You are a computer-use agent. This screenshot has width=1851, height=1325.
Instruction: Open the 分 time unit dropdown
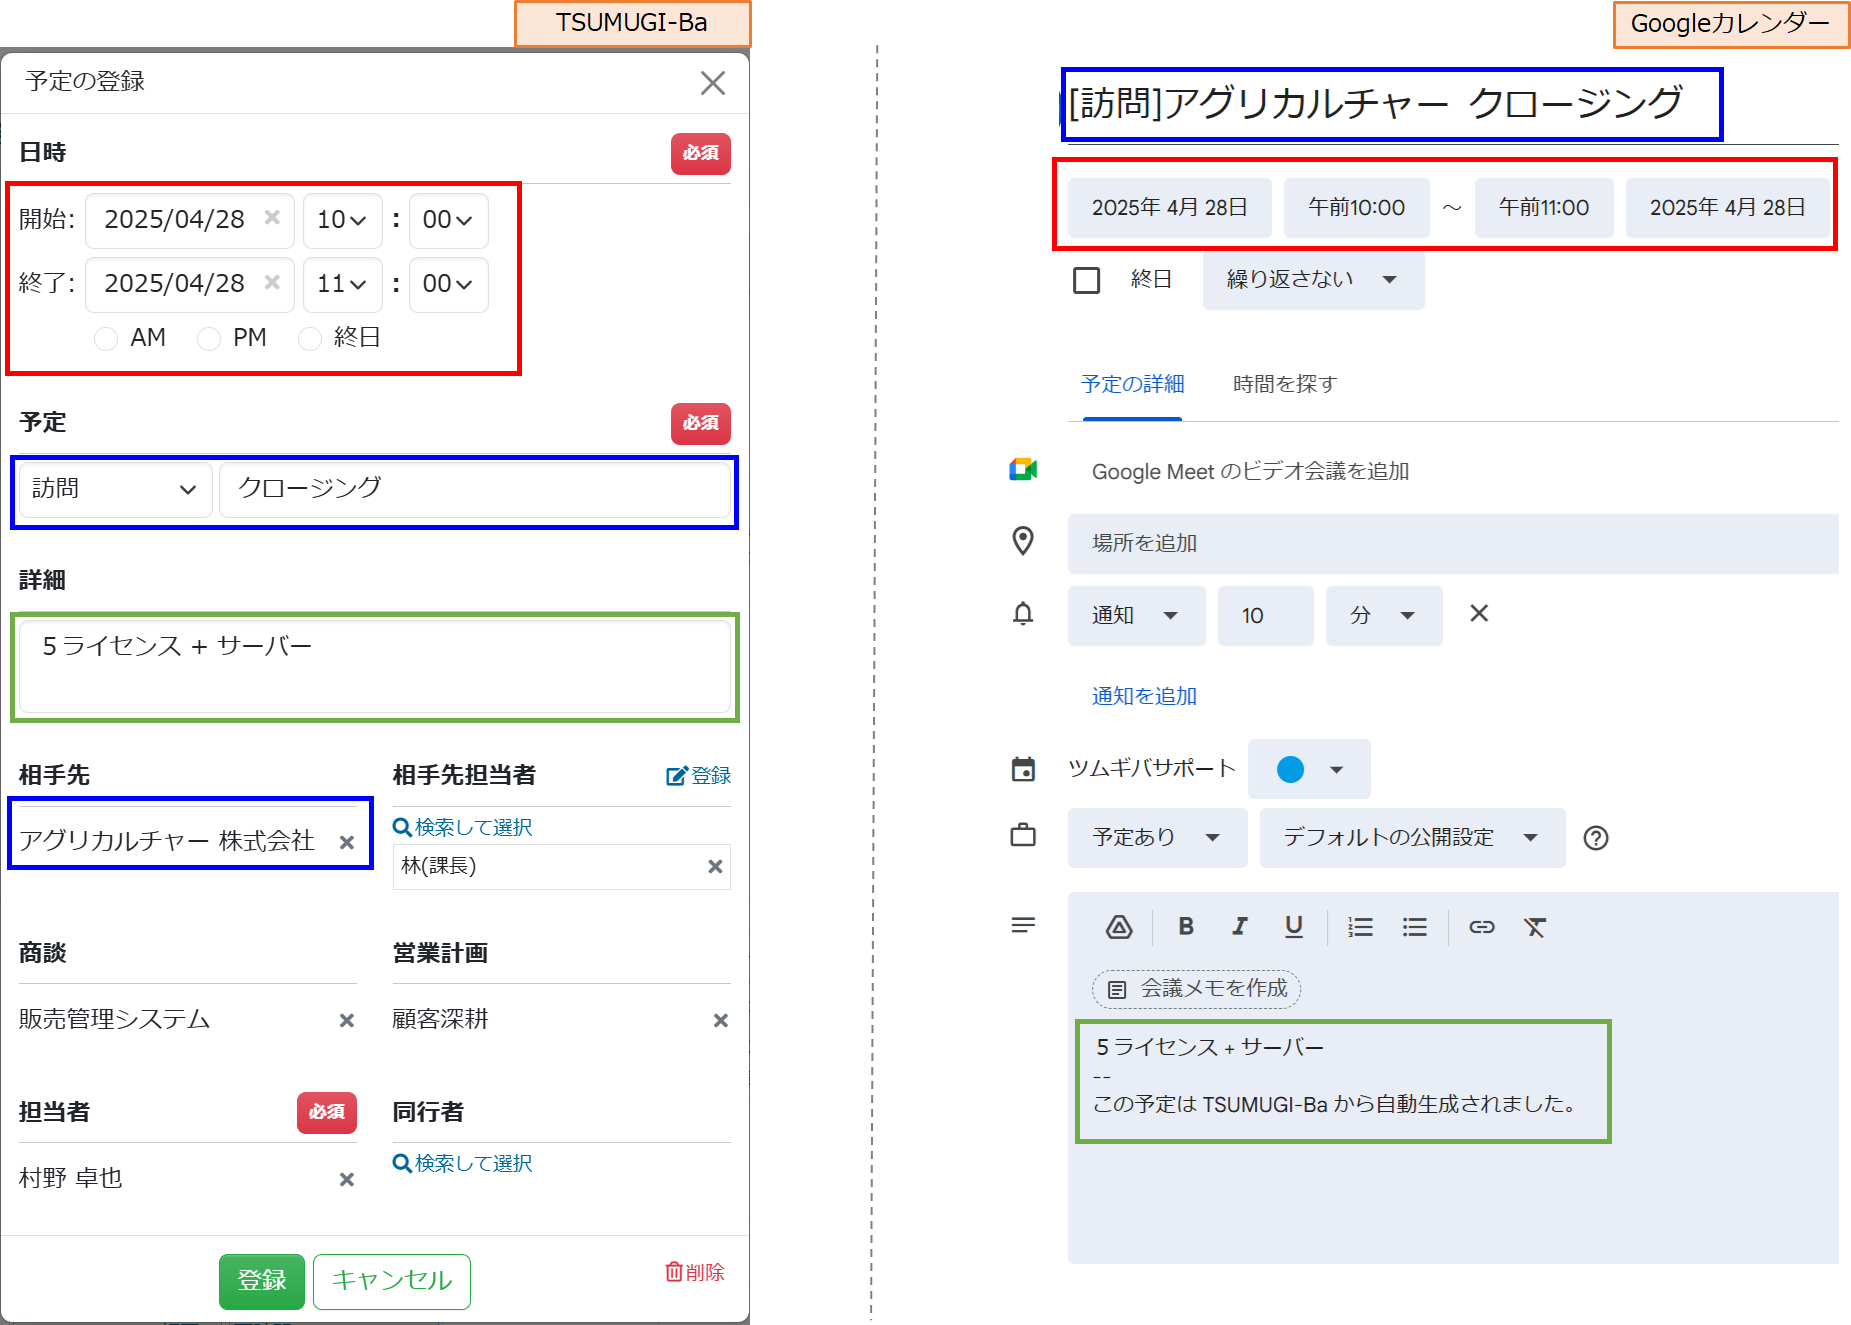coord(1384,615)
